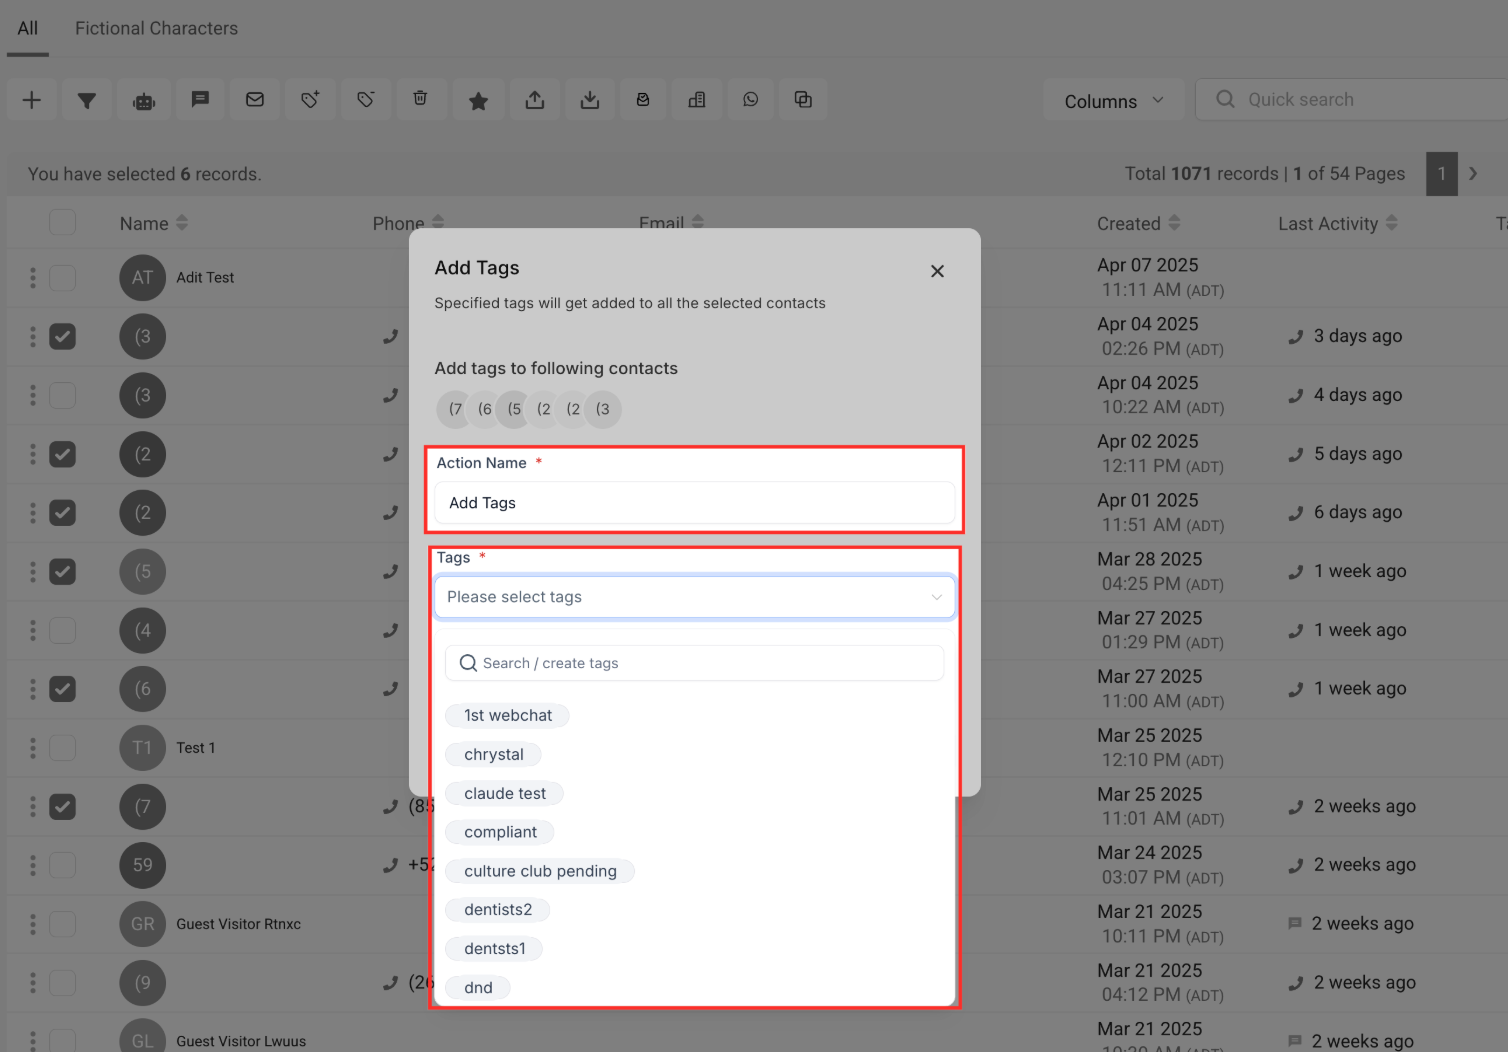The height and width of the screenshot is (1052, 1508).
Task: Uncheck the row created Apr 01 2025
Action: (x=63, y=513)
